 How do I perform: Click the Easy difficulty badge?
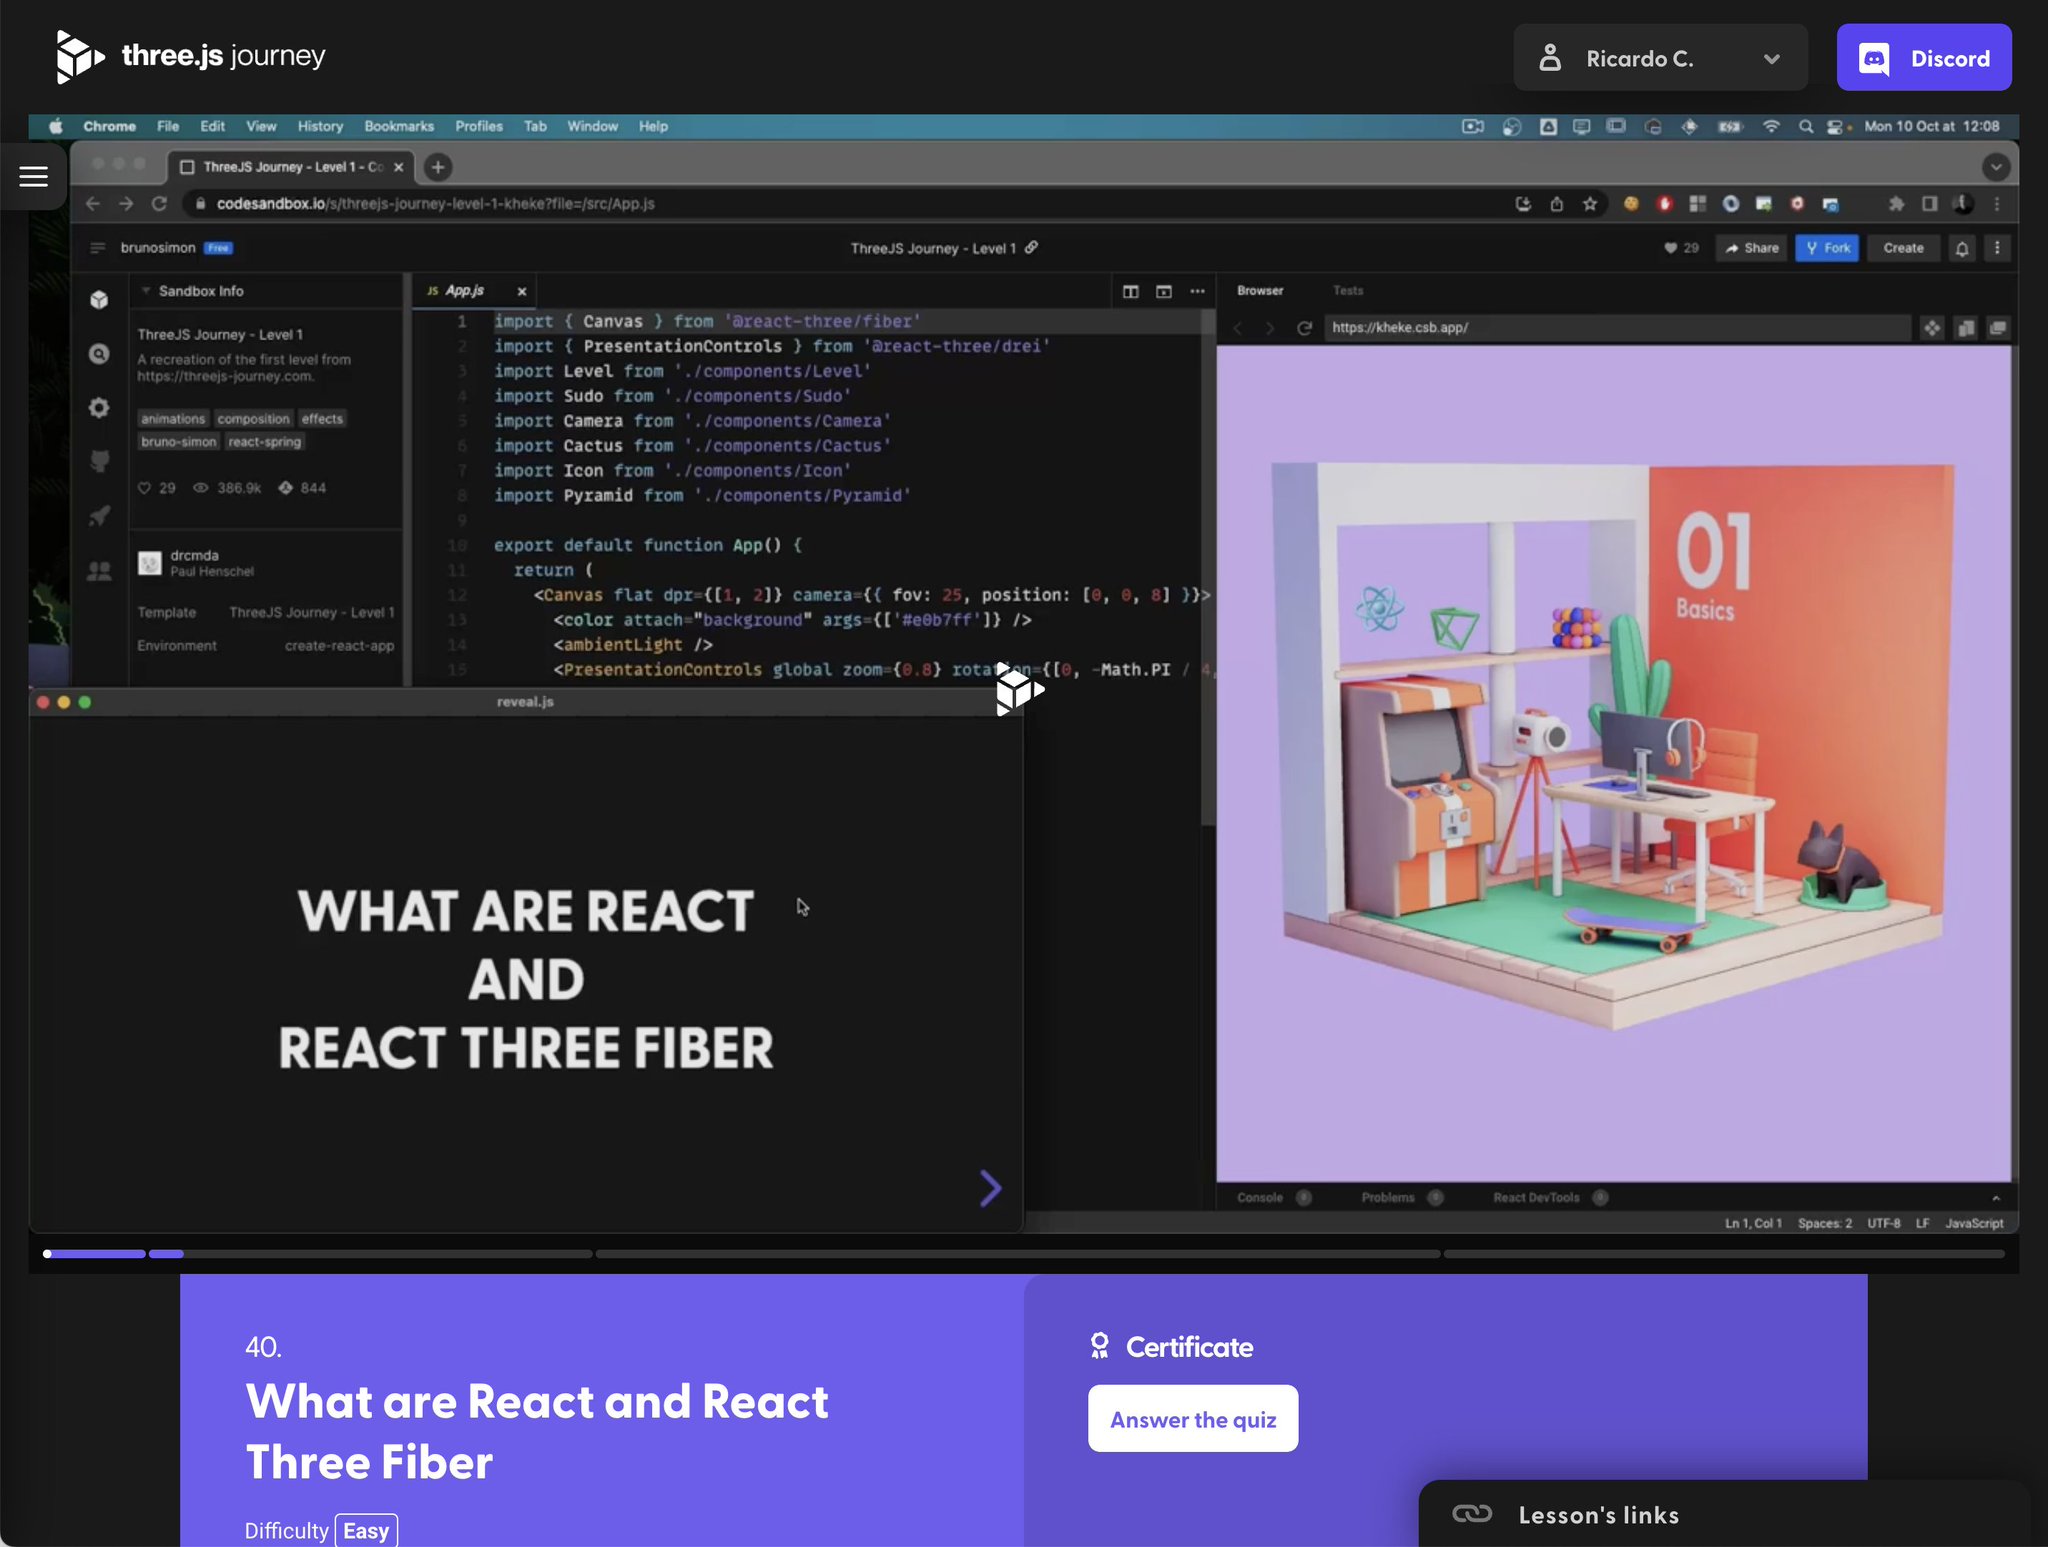[365, 1530]
